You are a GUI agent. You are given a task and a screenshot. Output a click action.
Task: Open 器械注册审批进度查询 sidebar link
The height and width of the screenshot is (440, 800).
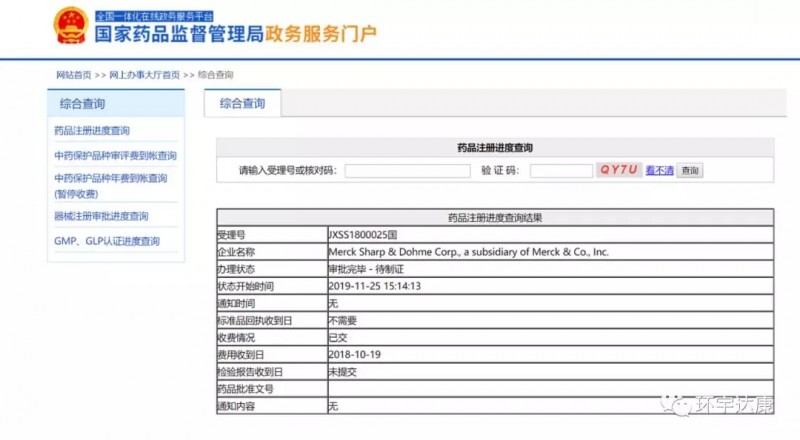click(101, 216)
